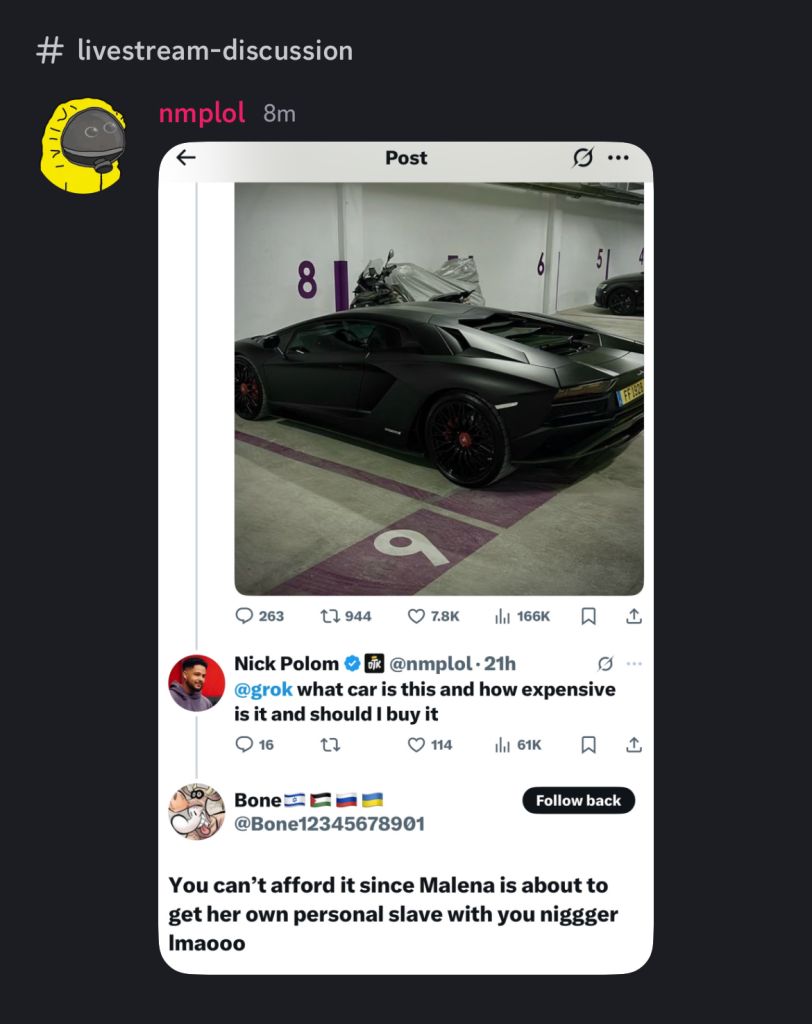Click the Follow back button
Screen dimensions: 812x1024
(578, 800)
